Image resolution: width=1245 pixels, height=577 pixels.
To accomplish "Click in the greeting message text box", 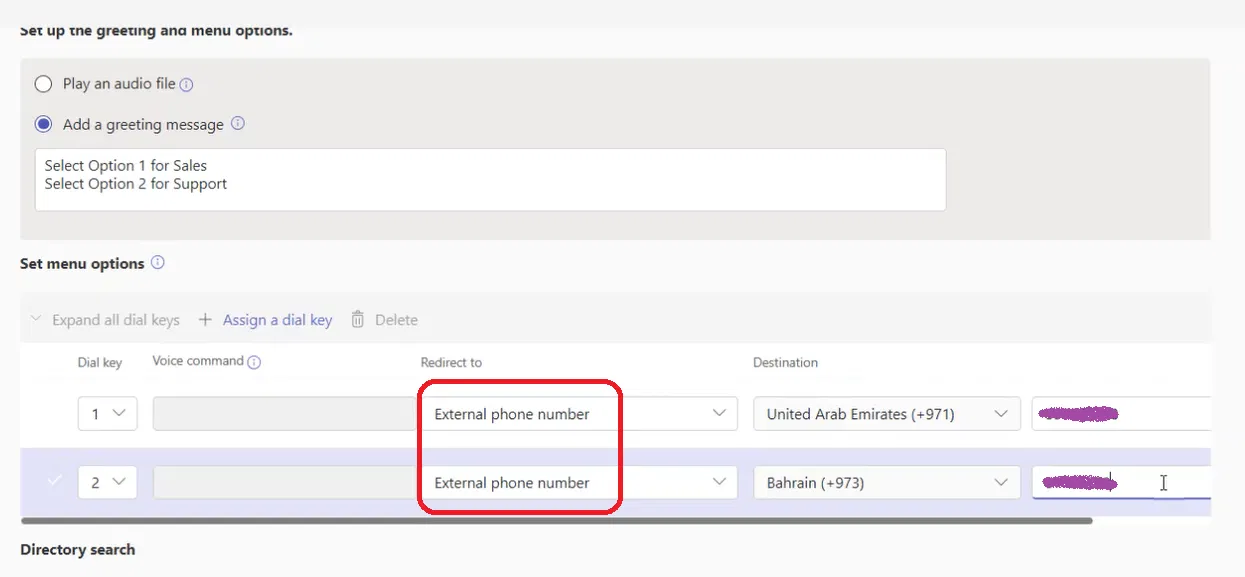I will tap(490, 180).
